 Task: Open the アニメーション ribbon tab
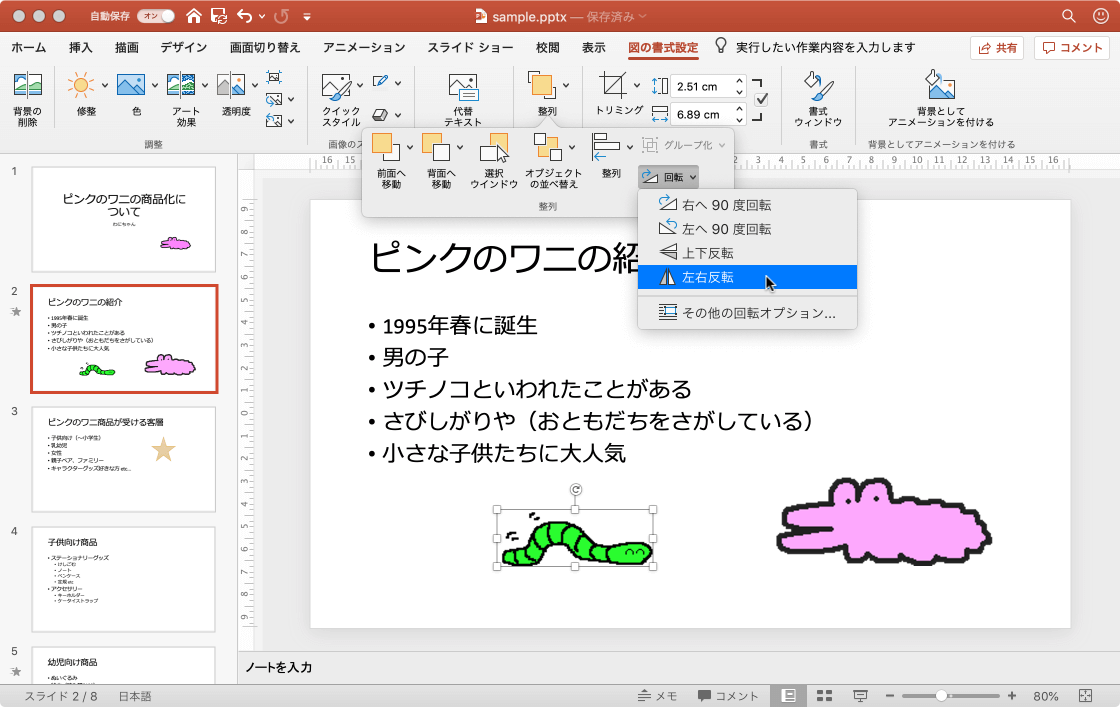pos(364,47)
